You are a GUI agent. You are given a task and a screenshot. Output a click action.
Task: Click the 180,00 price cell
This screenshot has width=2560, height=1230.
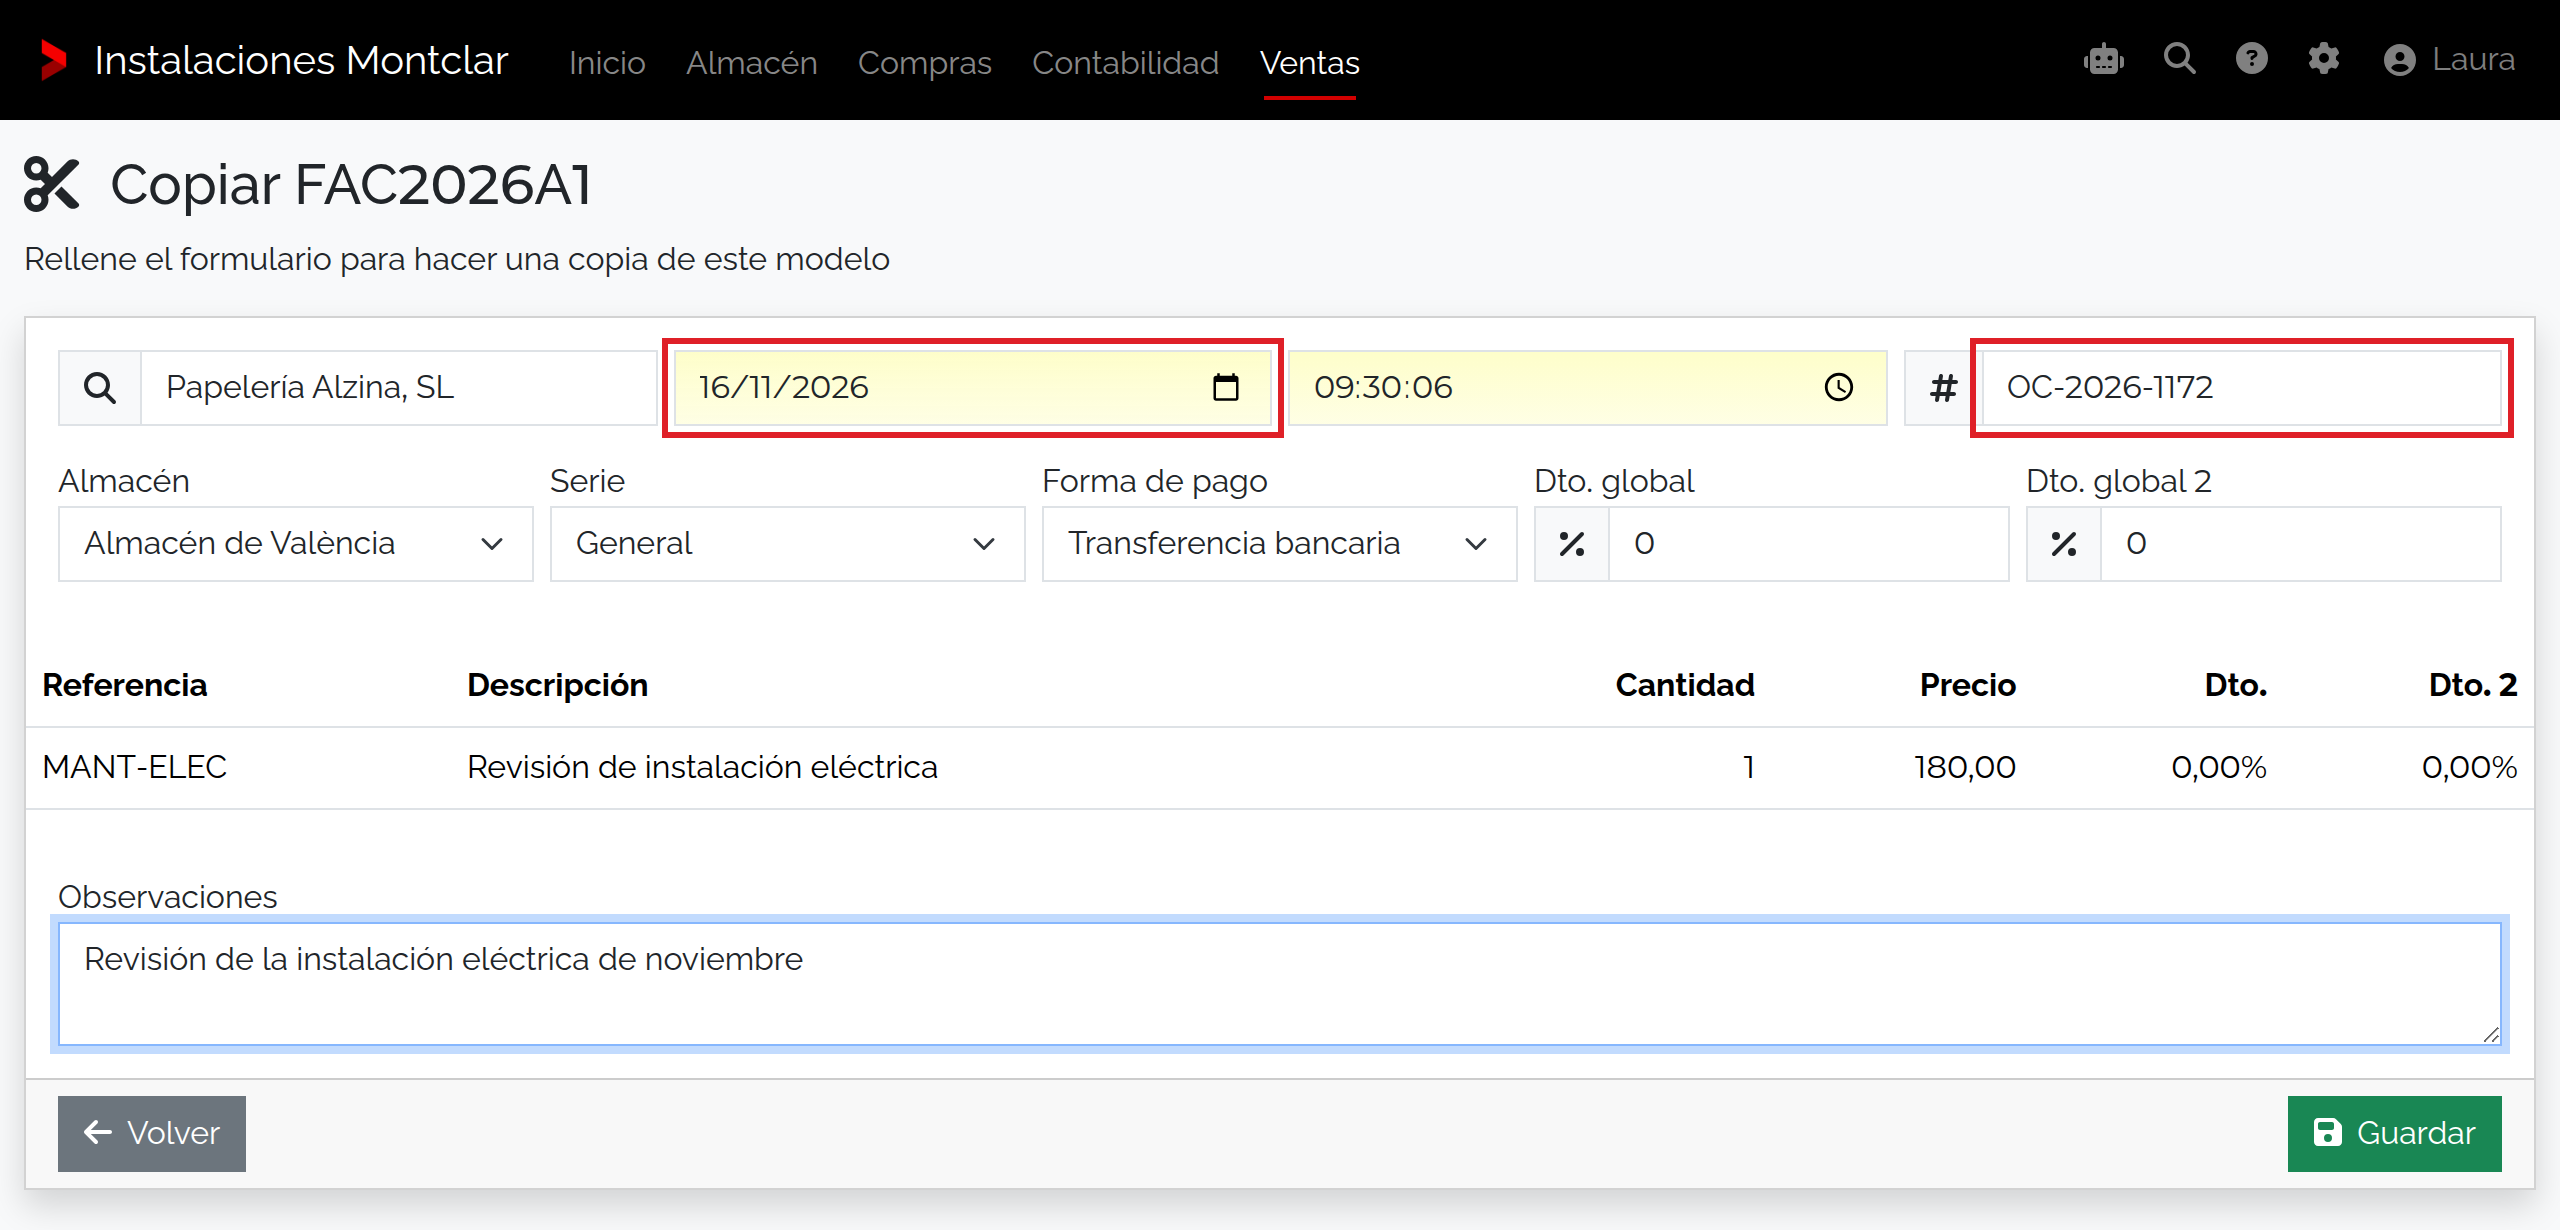coord(1965,767)
